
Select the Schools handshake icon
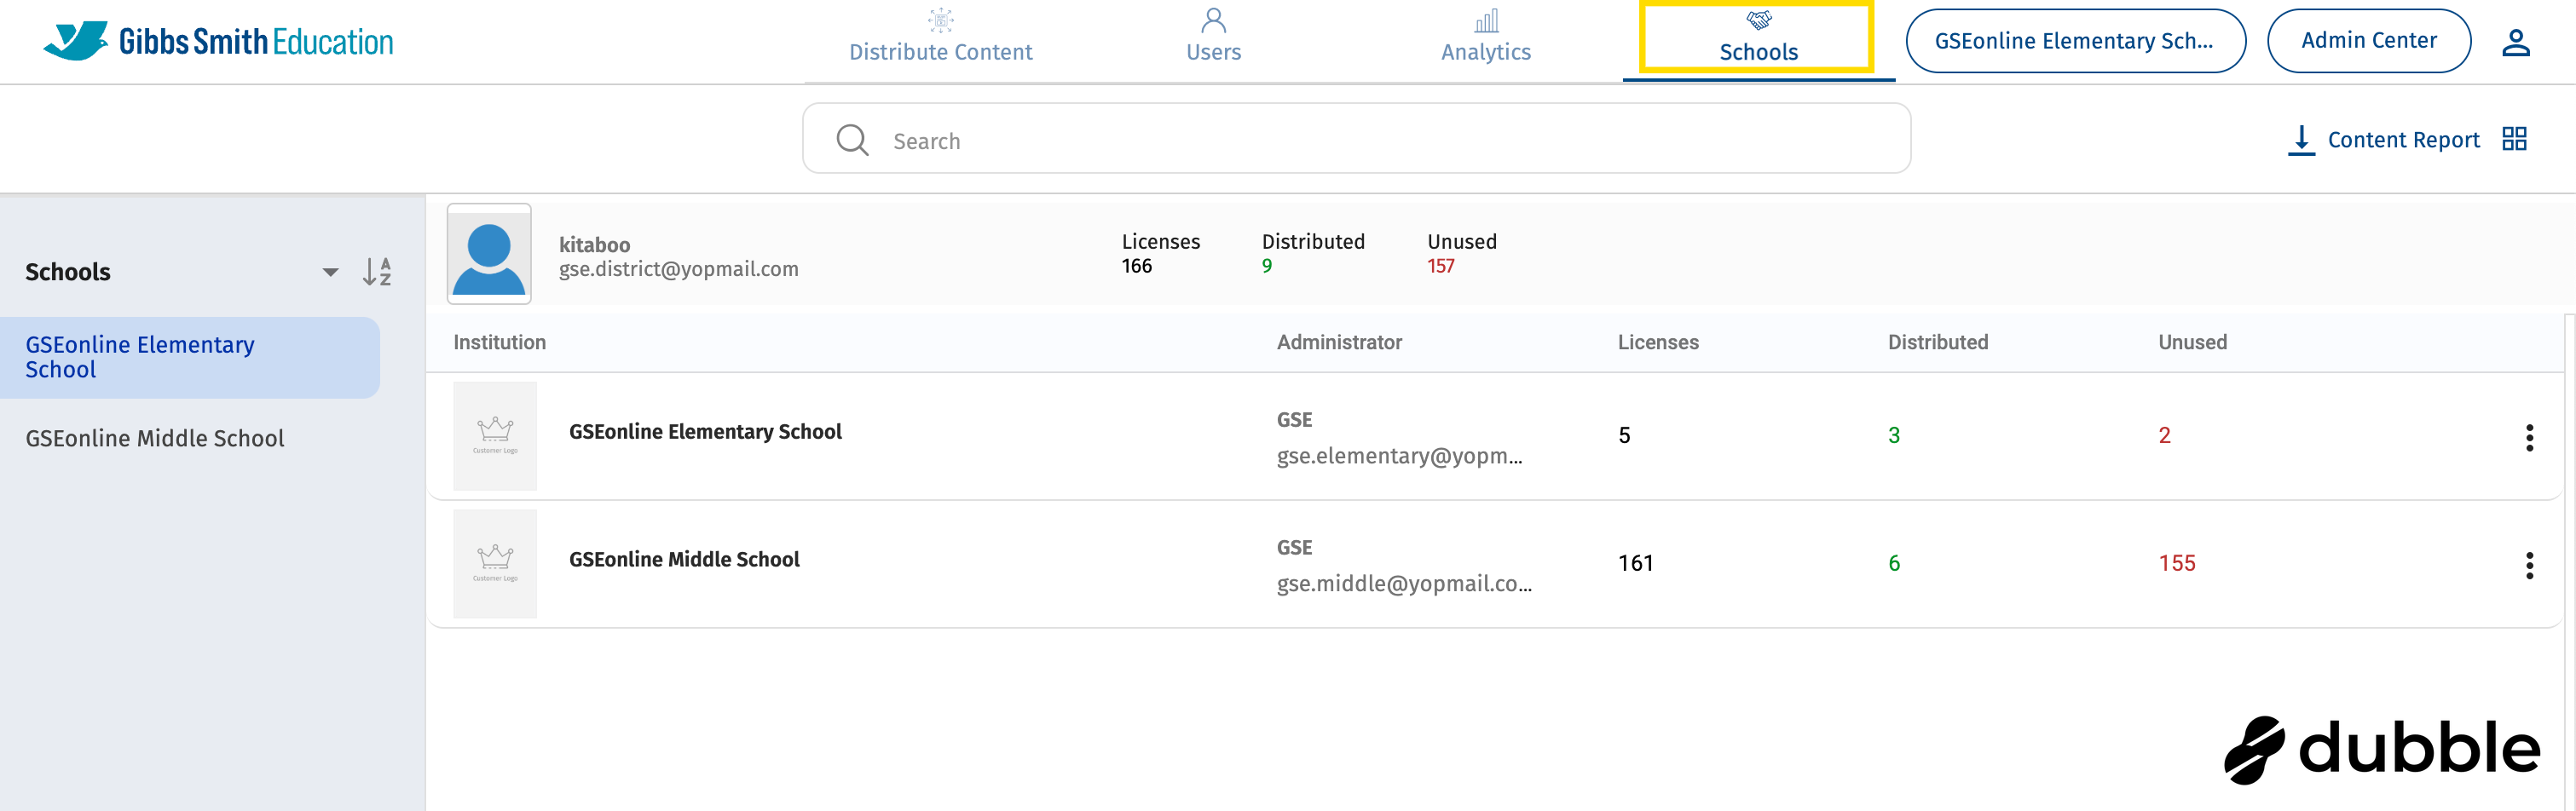pos(1757,20)
